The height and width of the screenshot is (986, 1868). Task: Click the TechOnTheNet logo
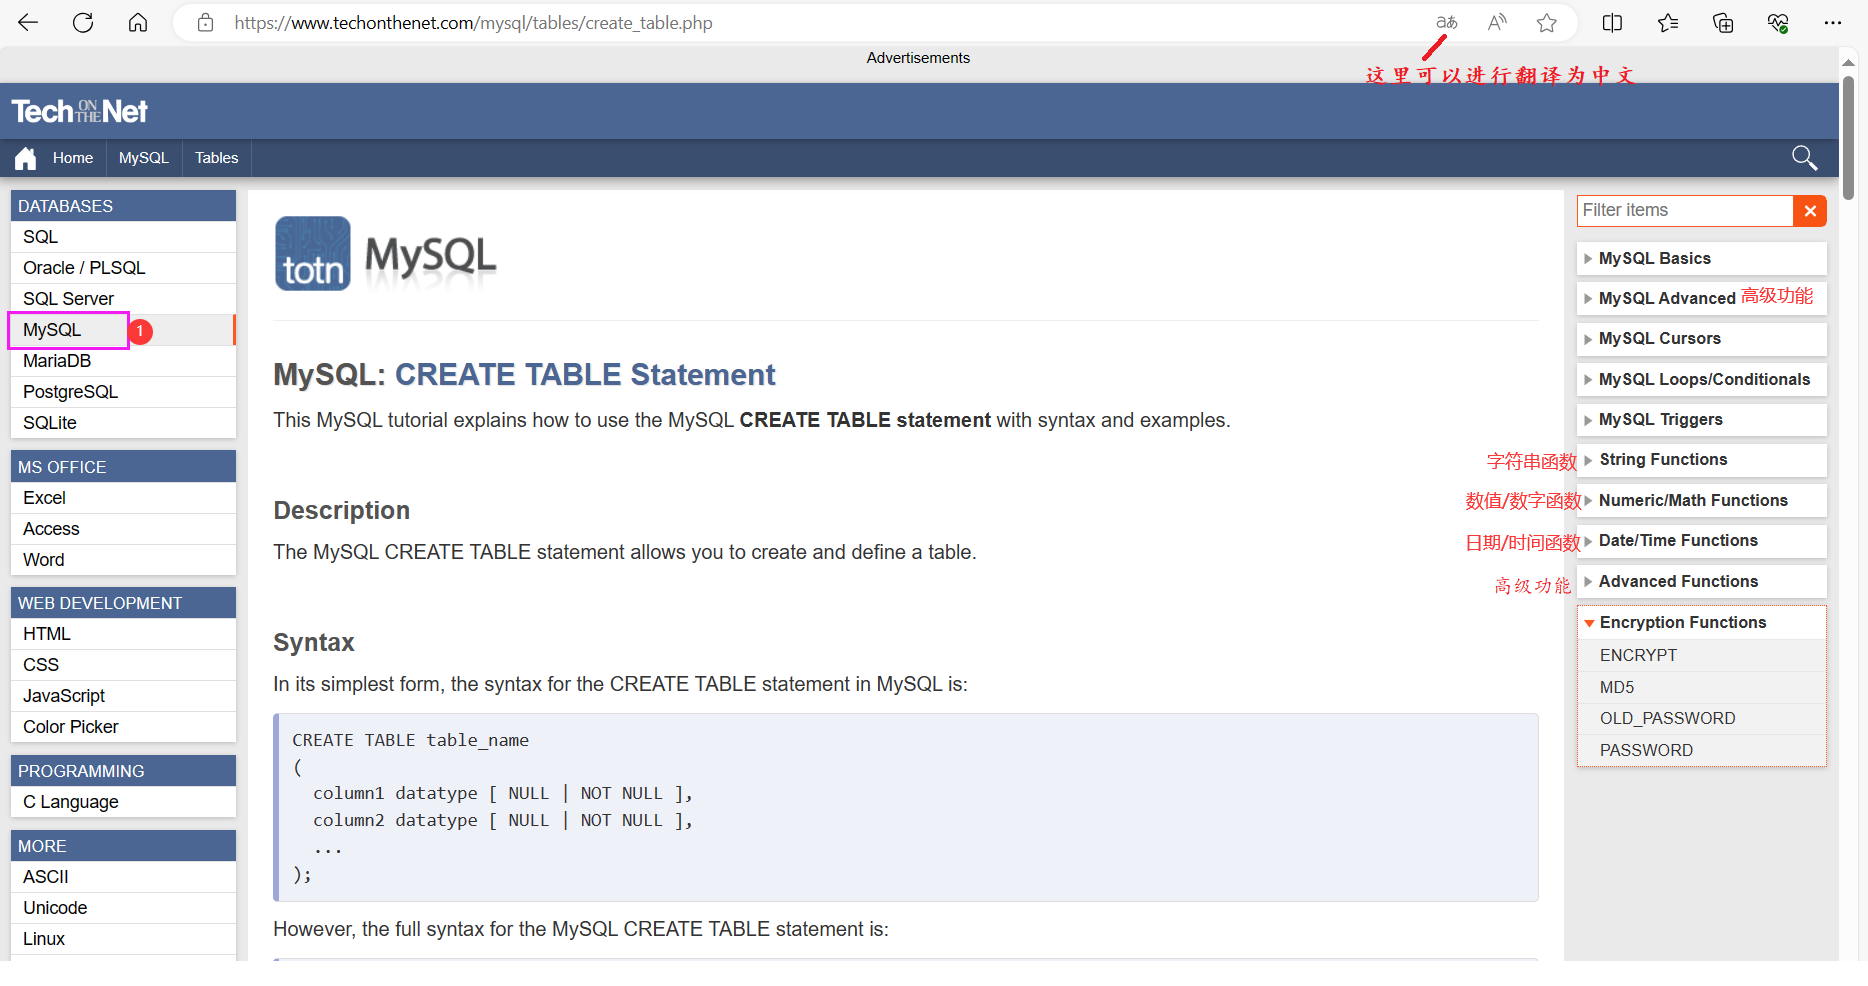click(80, 111)
